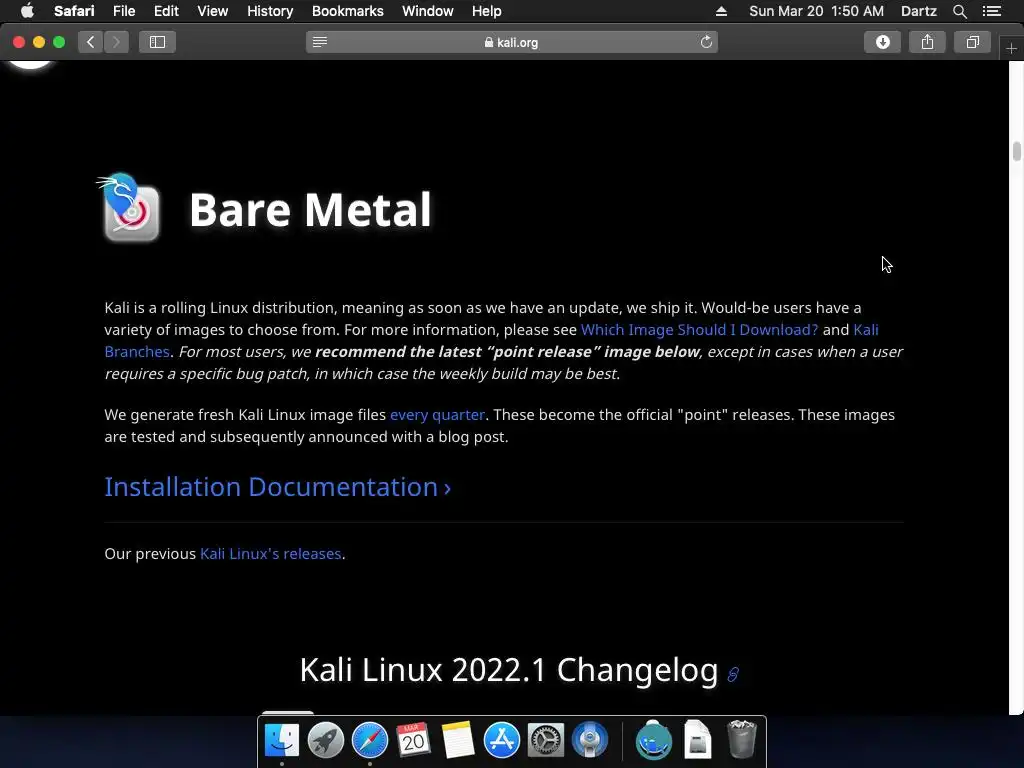Click the date and time in menu bar
The width and height of the screenshot is (1024, 768).
pyautogui.click(x=816, y=11)
